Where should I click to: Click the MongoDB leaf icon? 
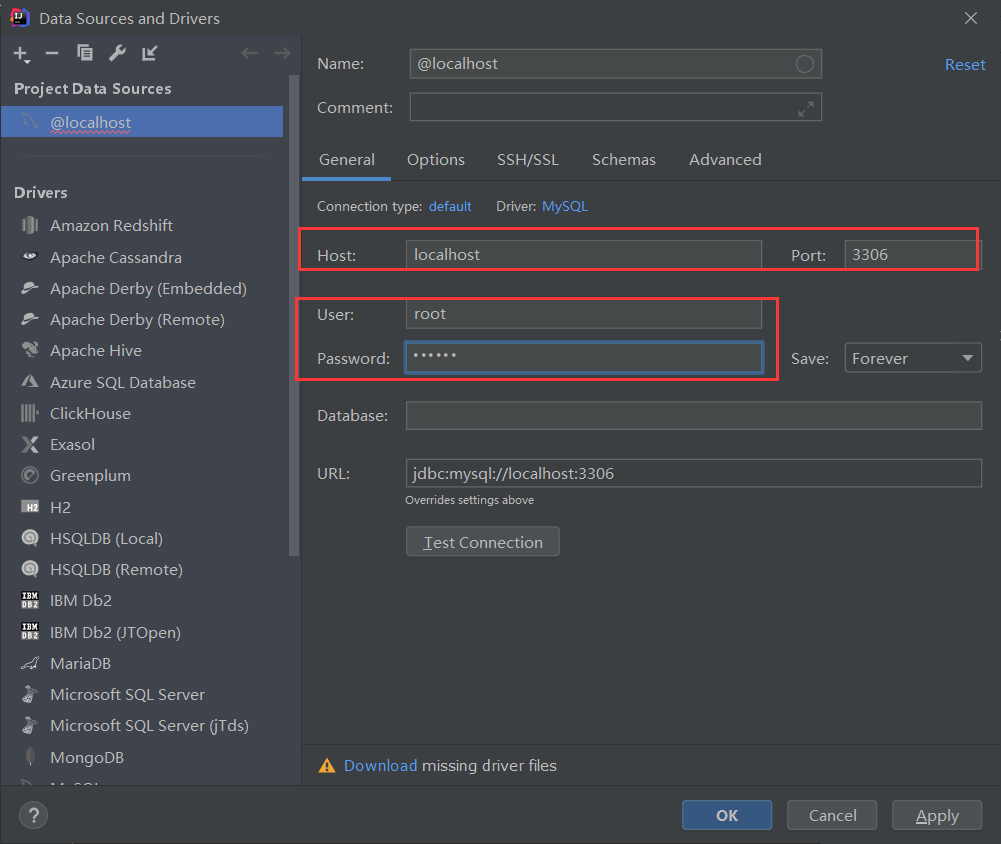point(29,757)
